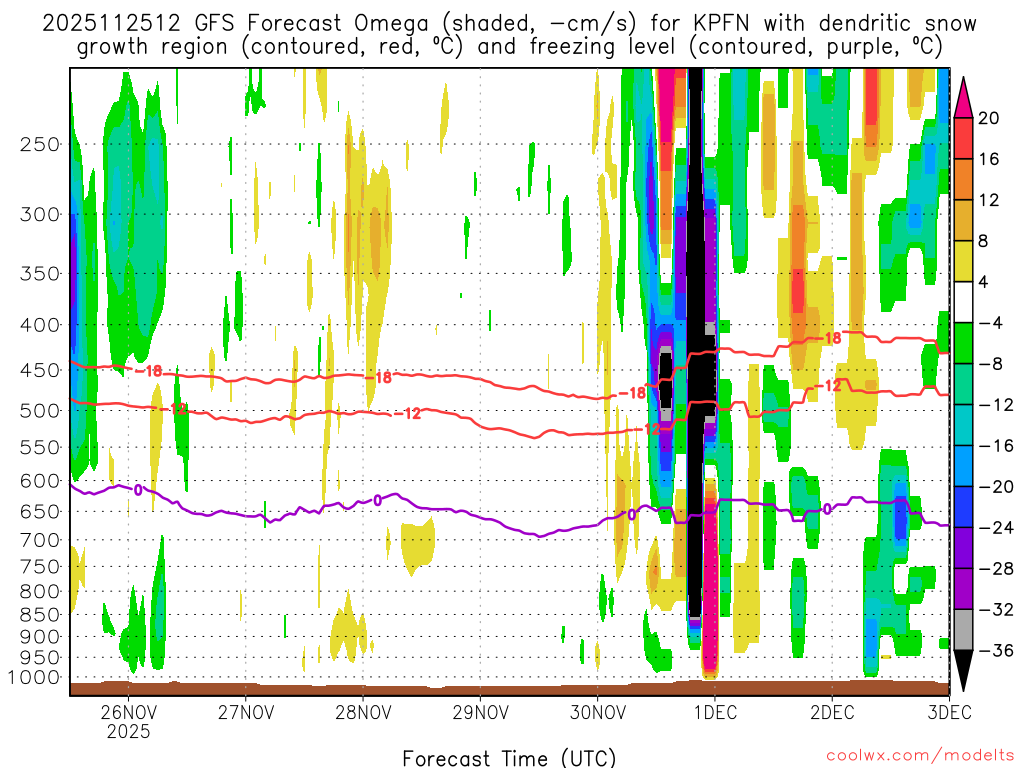Click the 350 pressure level label
1024x768 pixels.
(x=40, y=273)
